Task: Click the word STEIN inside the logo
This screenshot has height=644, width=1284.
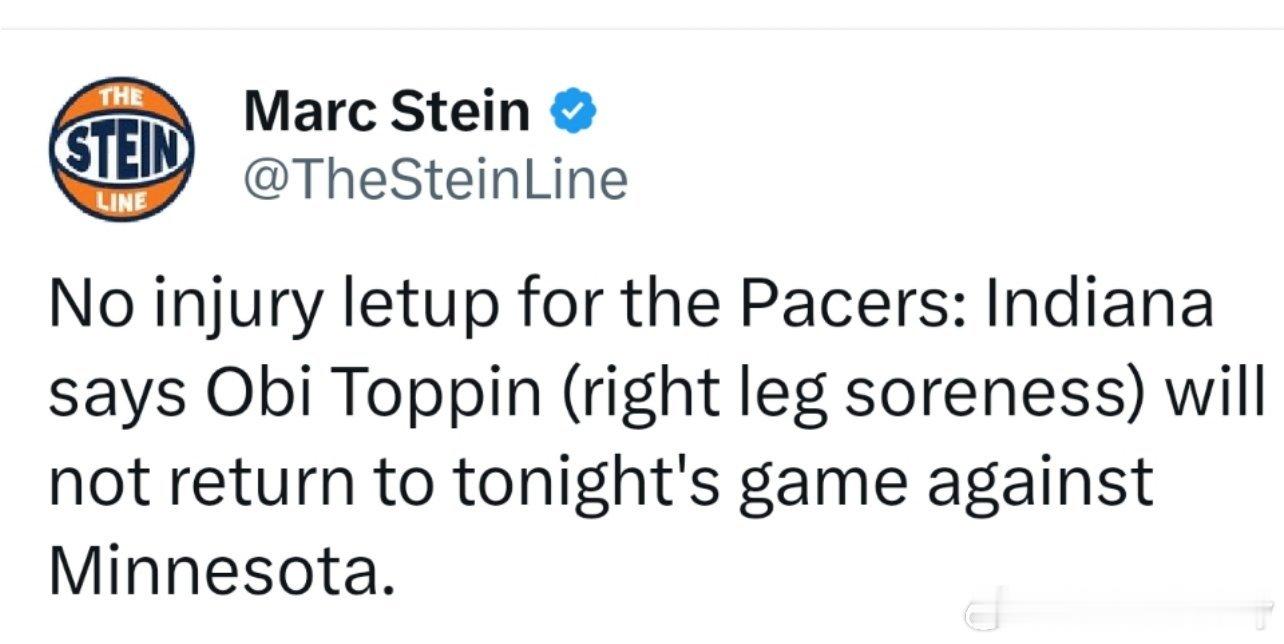Action: [x=121, y=151]
